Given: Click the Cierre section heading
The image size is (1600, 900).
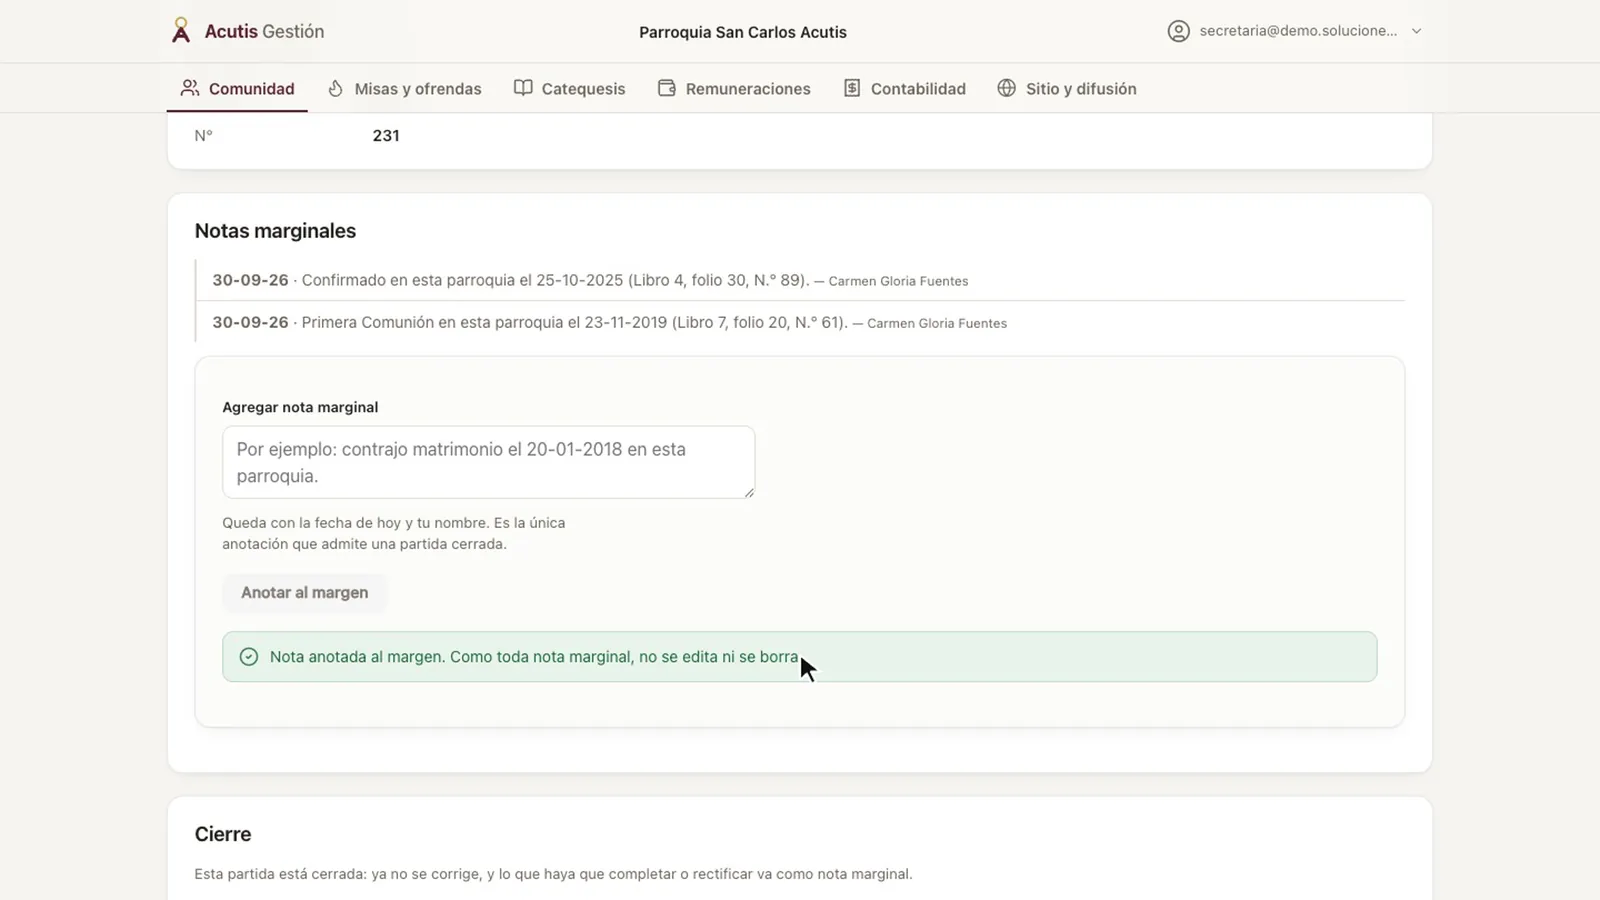Looking at the screenshot, I should 223,834.
